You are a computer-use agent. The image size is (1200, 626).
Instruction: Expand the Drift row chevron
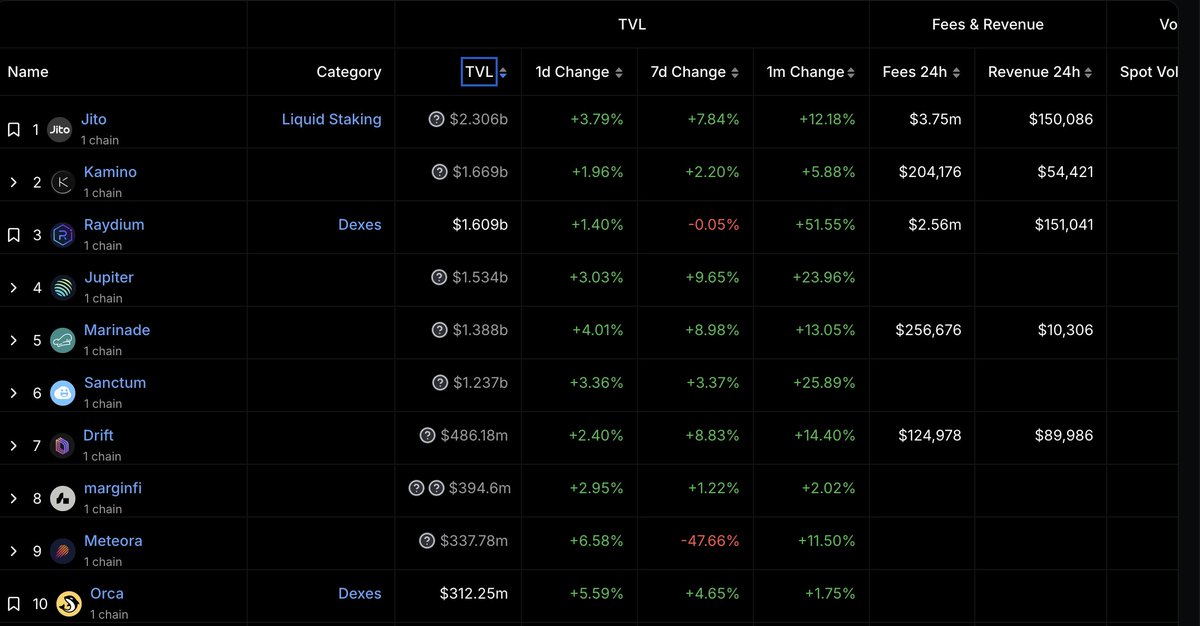click(x=14, y=446)
